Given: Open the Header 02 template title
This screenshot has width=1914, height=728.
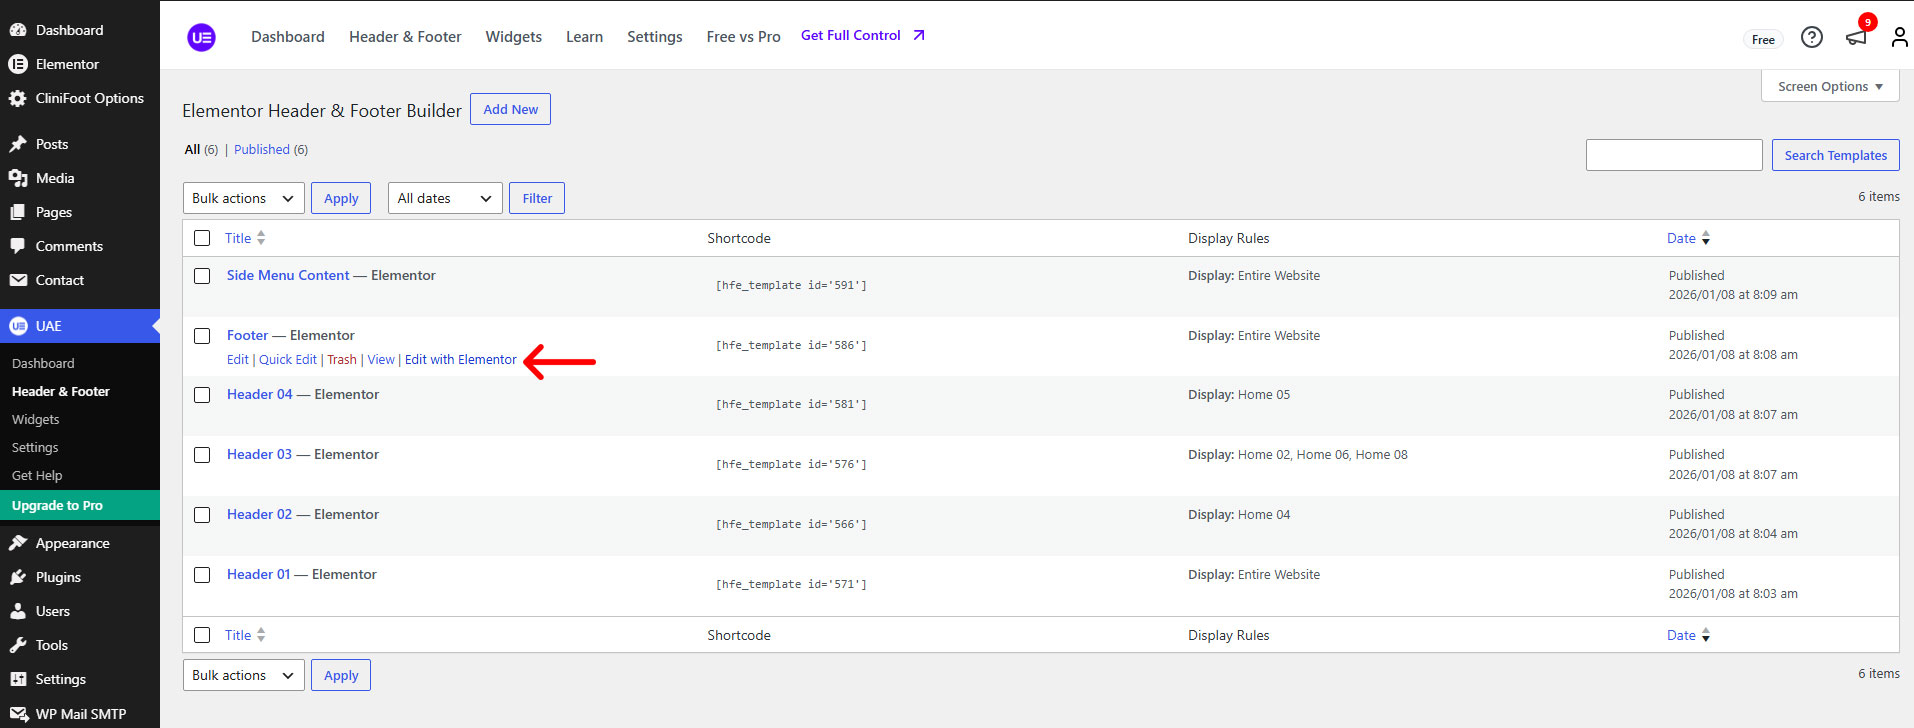Looking at the screenshot, I should pyautogui.click(x=259, y=514).
